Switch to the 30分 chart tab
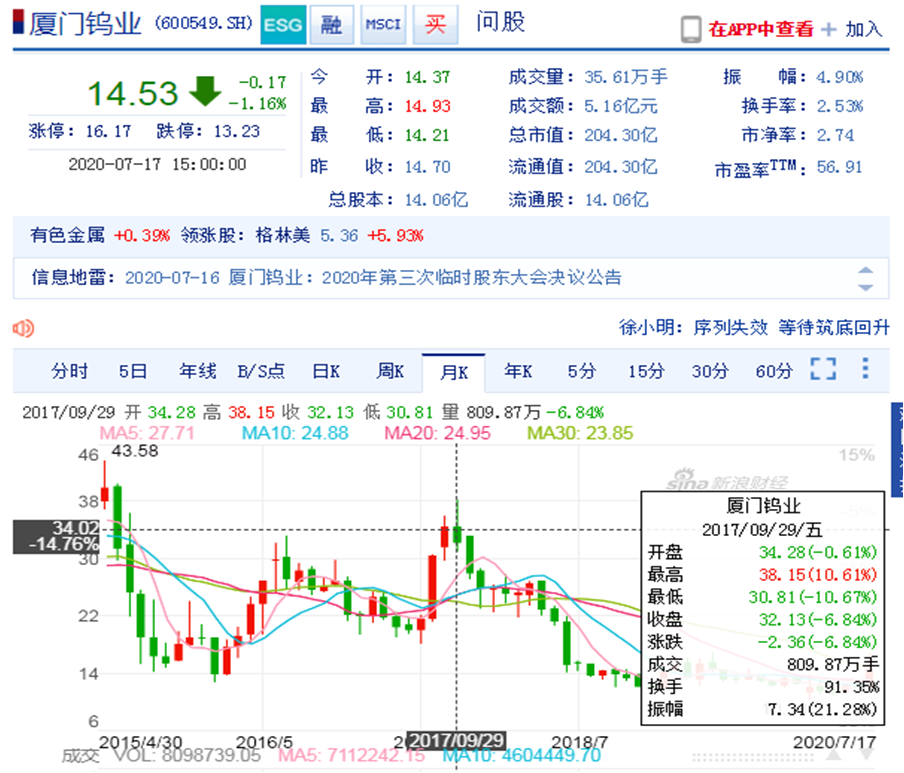Viewport: 904px width, 773px height. tap(710, 371)
